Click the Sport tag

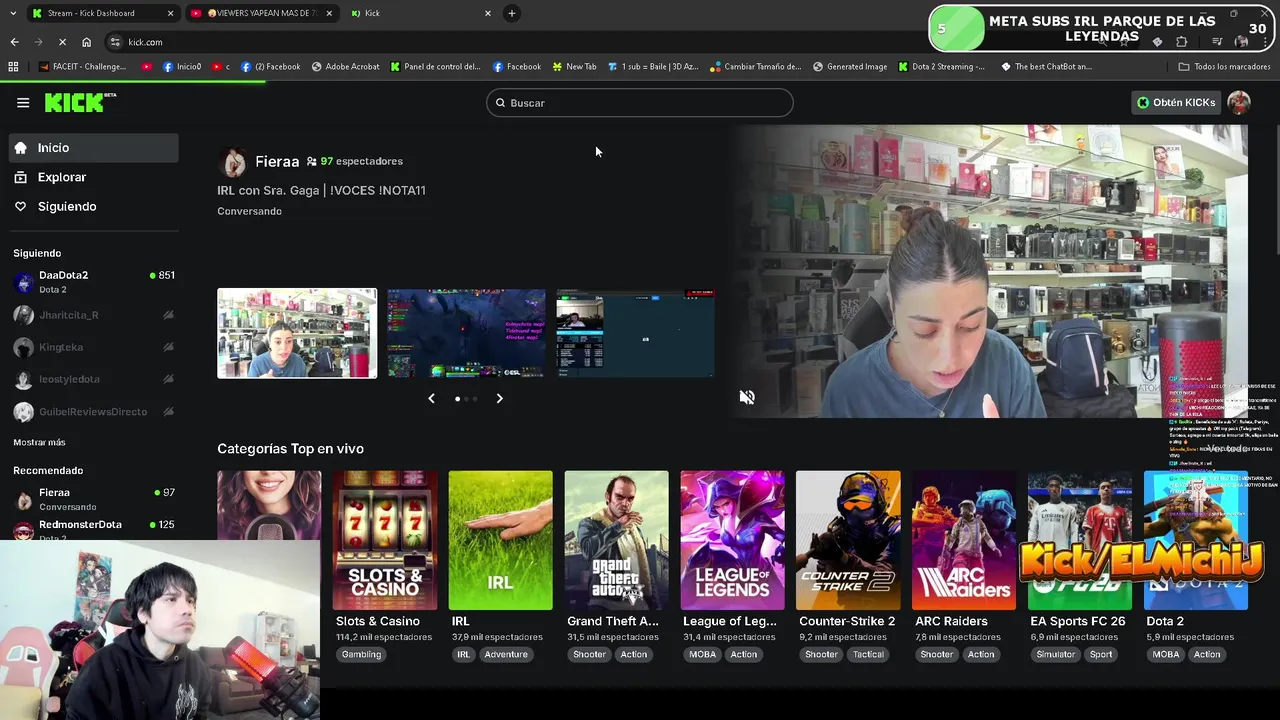(1101, 654)
